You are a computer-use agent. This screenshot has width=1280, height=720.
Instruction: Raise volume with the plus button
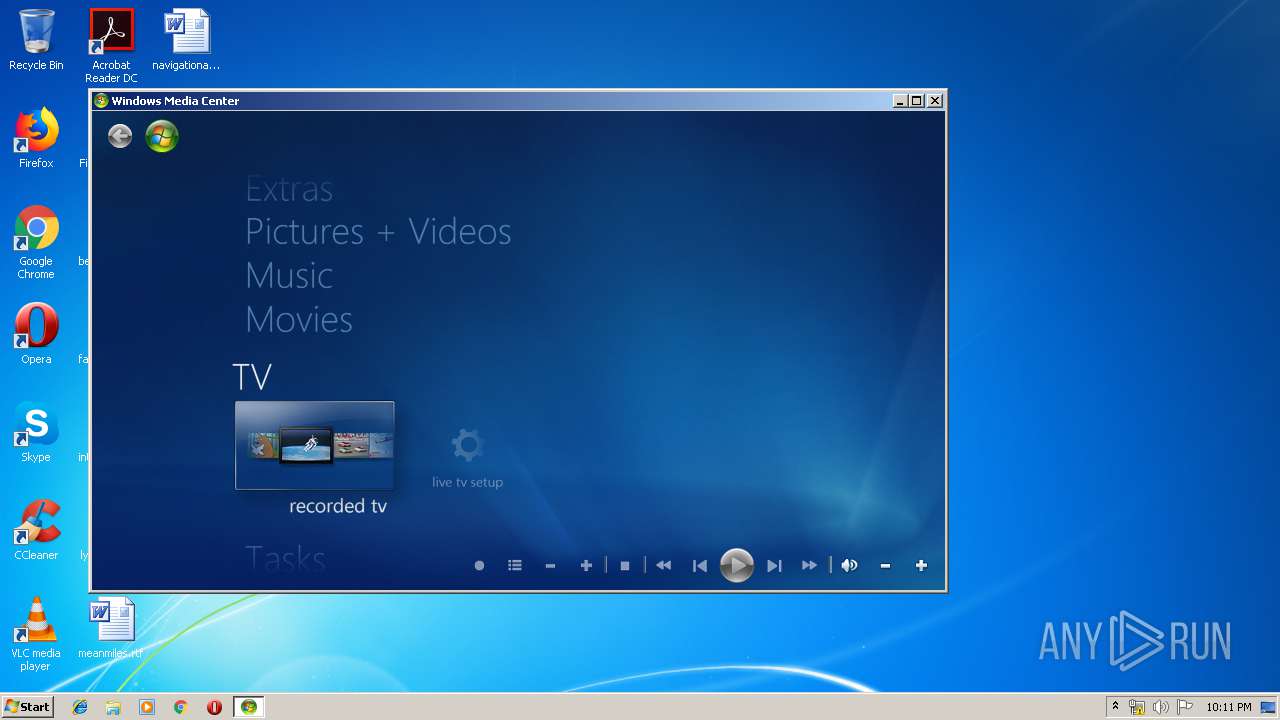pos(921,566)
